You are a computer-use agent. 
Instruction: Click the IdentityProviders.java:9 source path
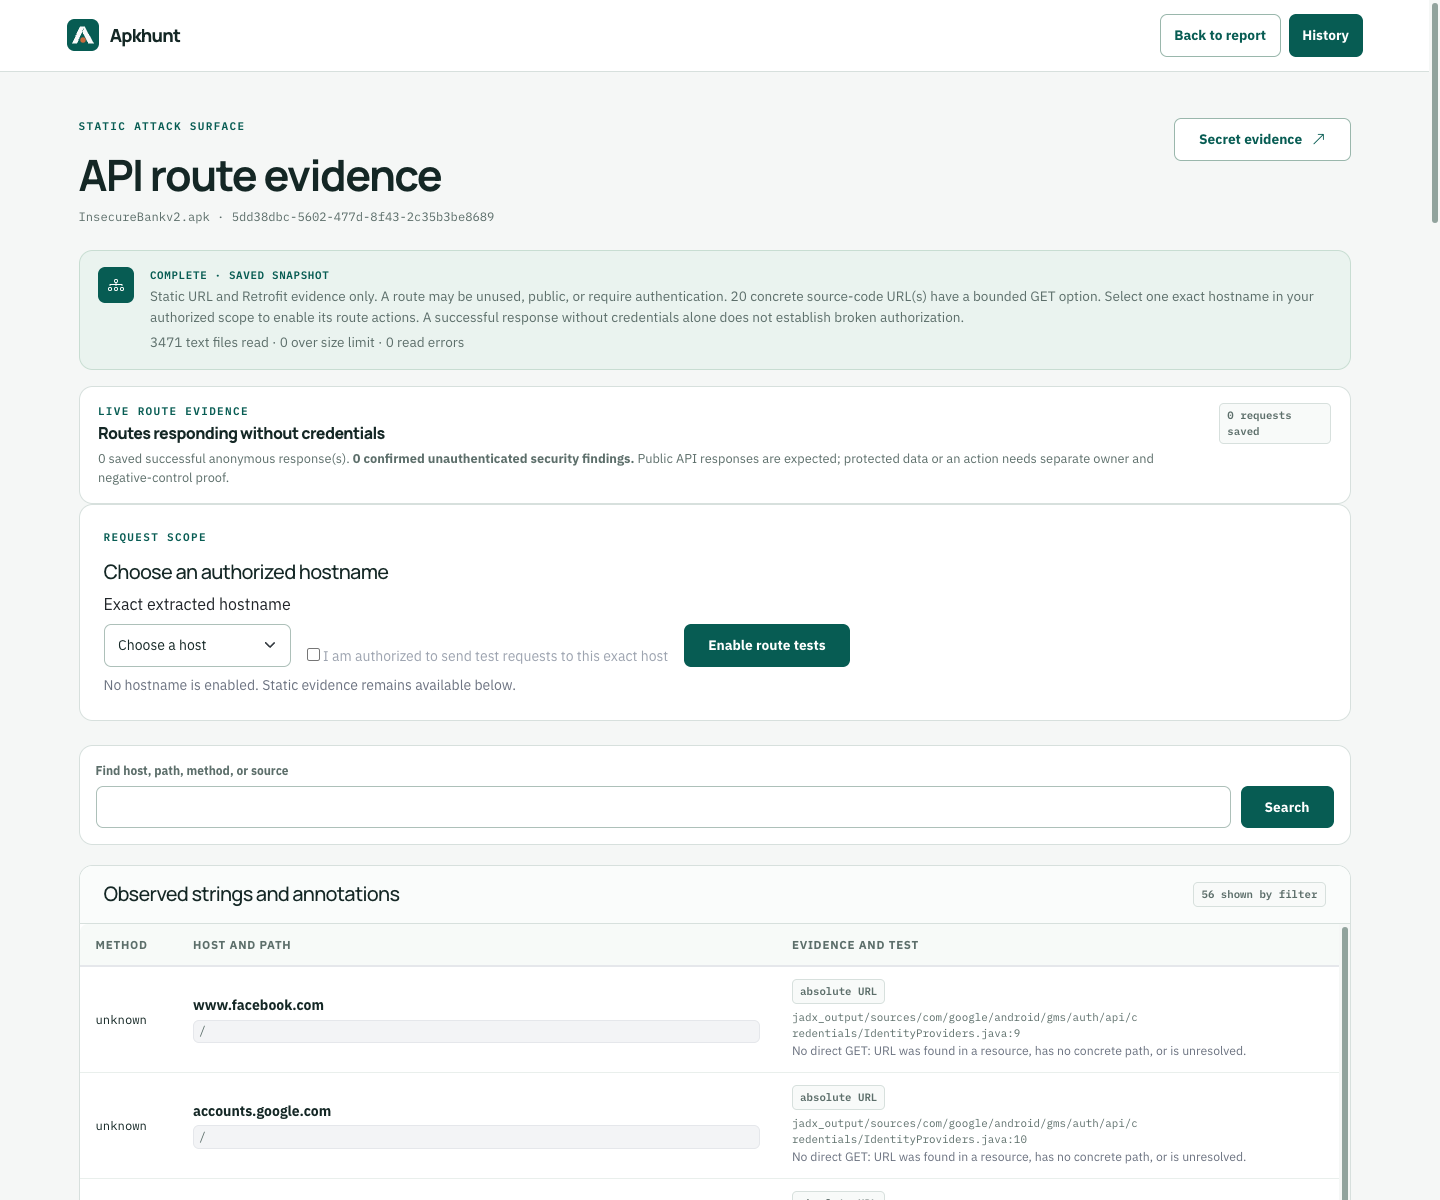965,1025
